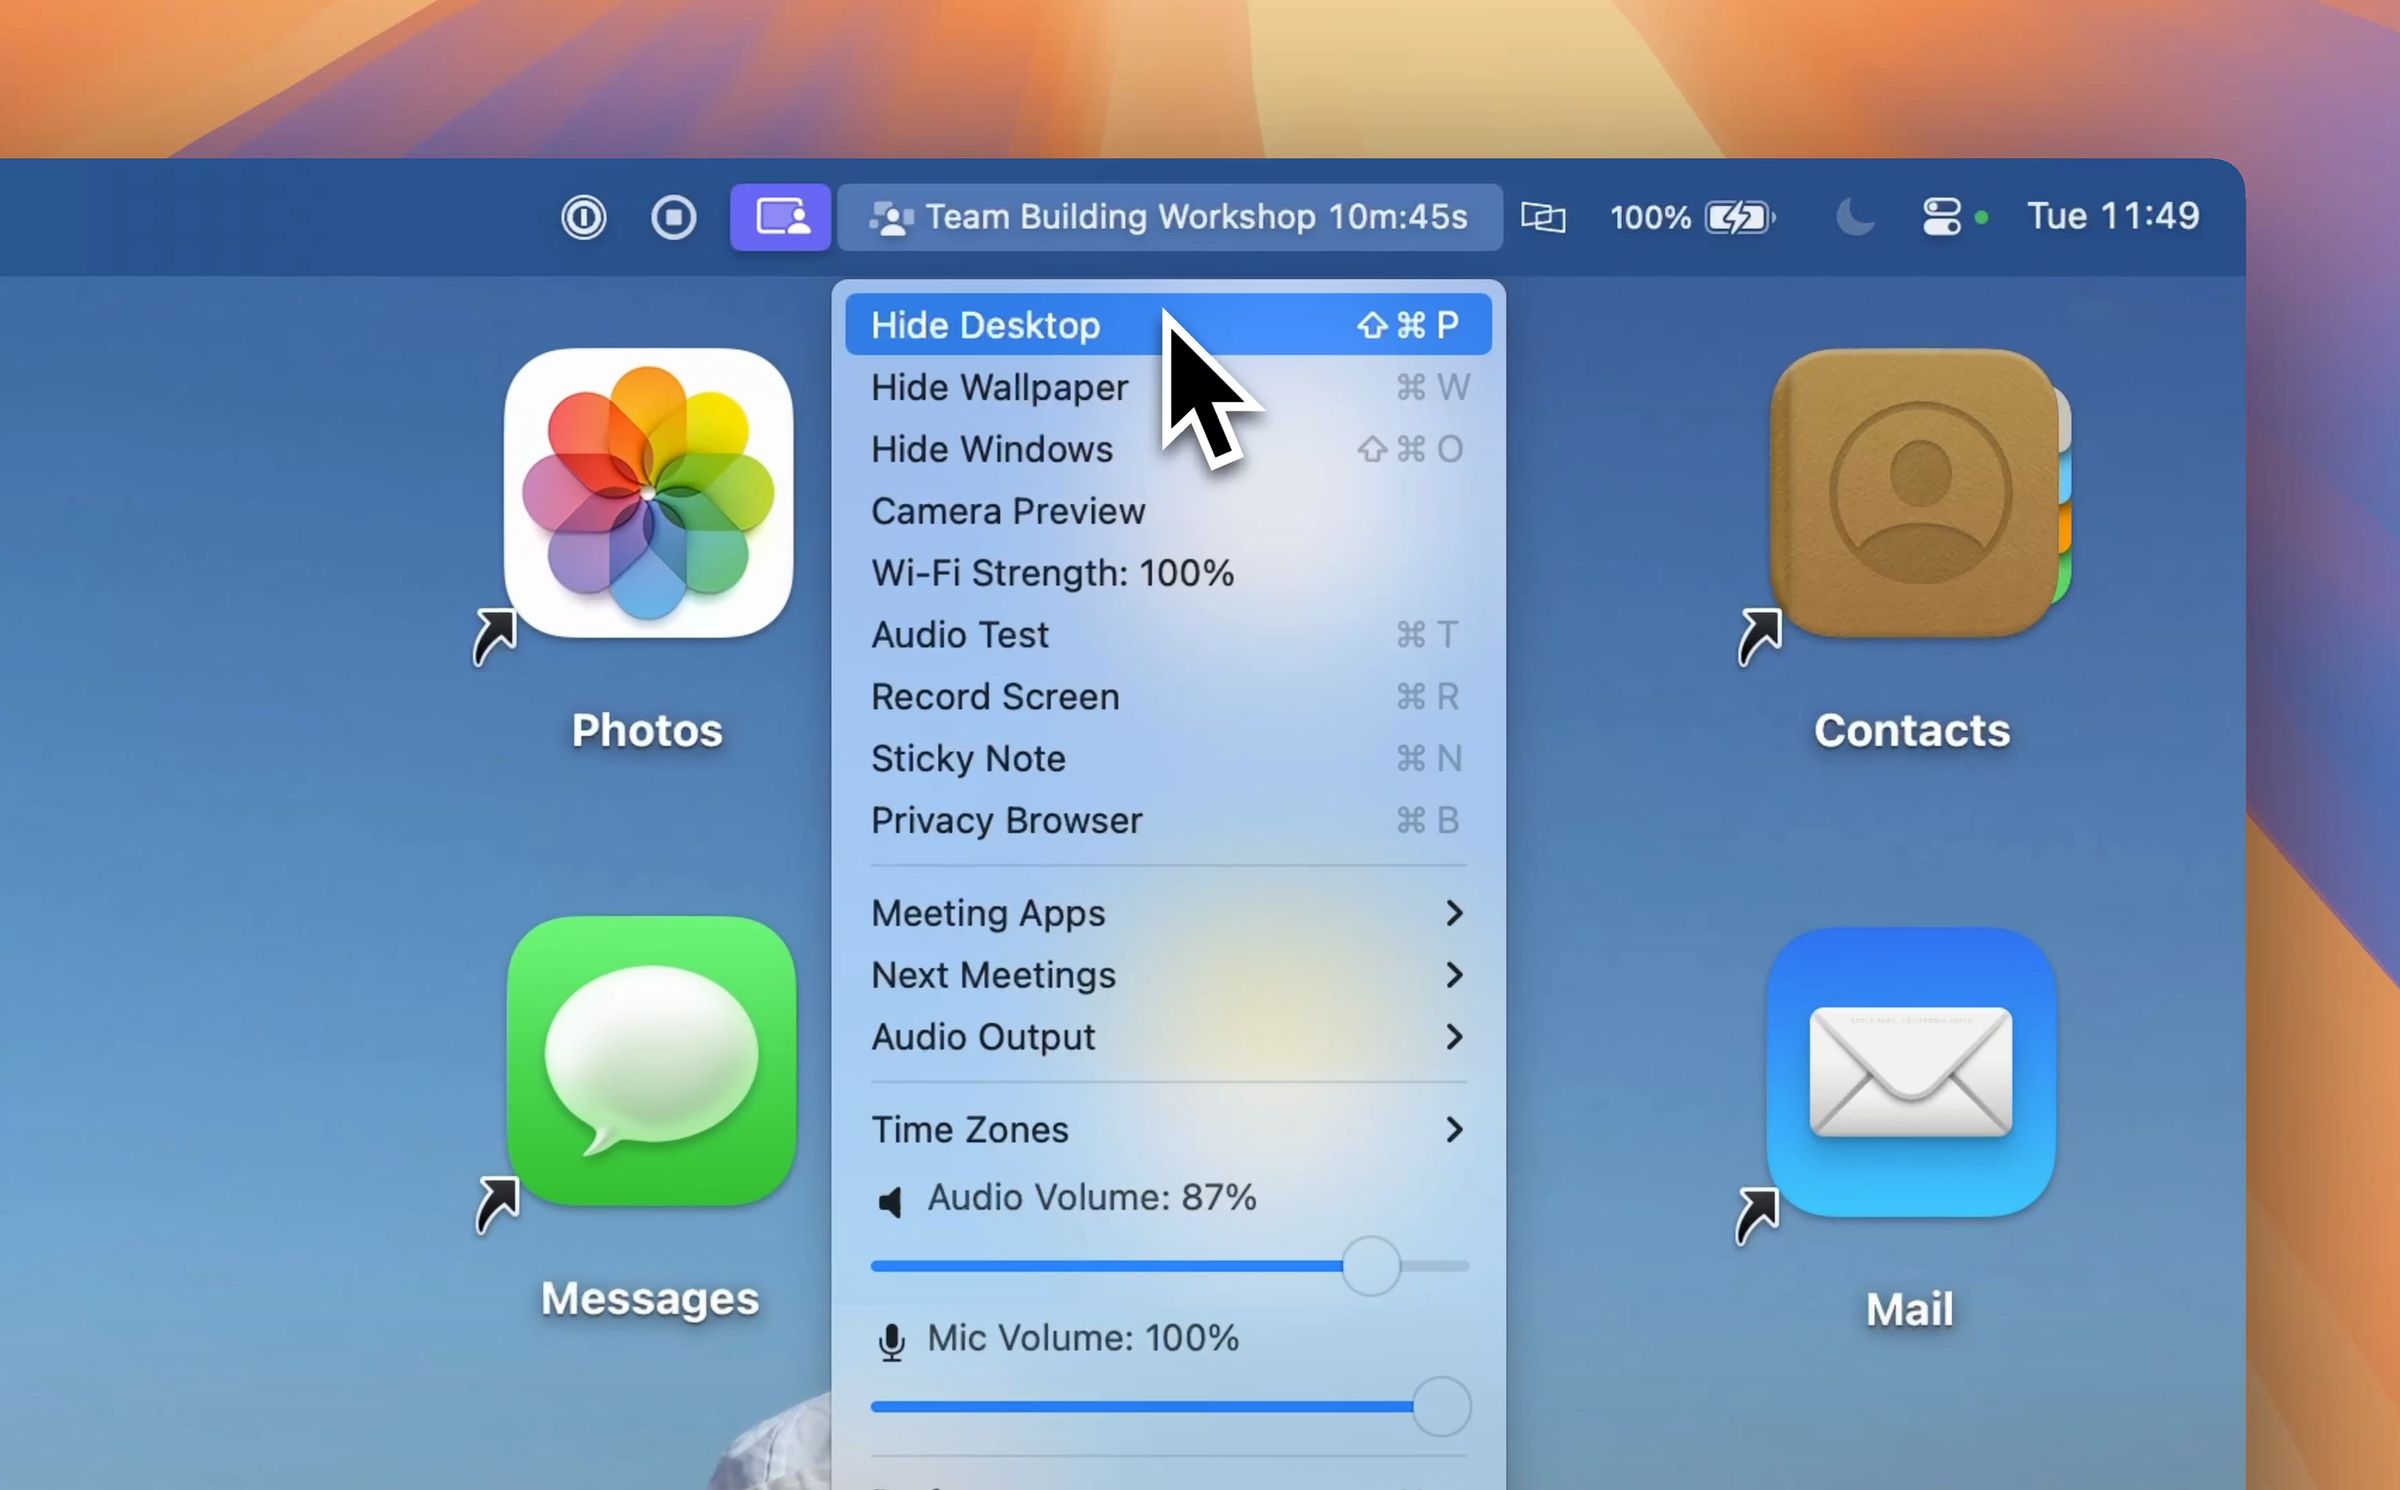Choose the Hide Wallpaper menu entry
2400x1490 pixels.
tap(1168, 387)
